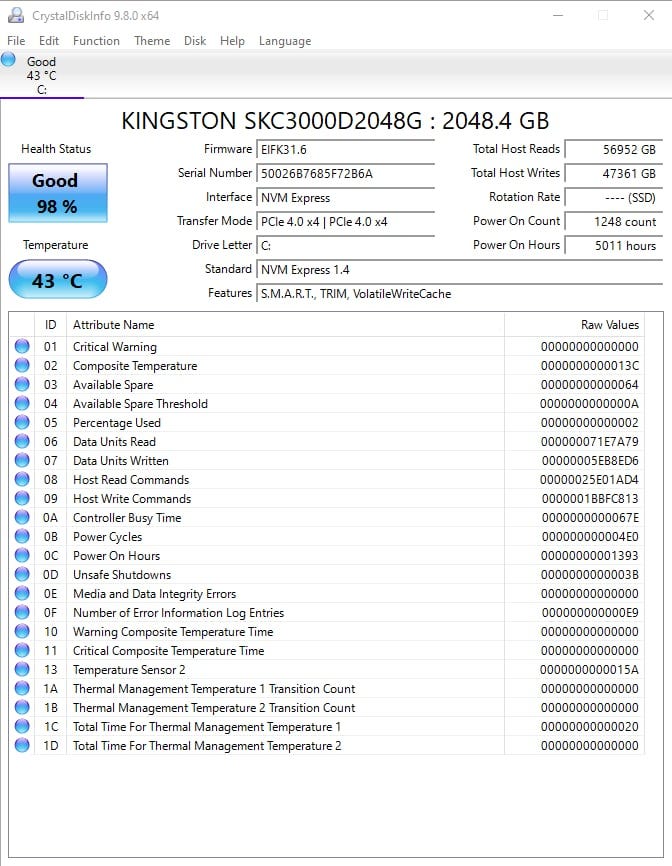Click the status icon for Controller Busy Time
Viewport: 672px width, 866px height.
click(x=22, y=518)
